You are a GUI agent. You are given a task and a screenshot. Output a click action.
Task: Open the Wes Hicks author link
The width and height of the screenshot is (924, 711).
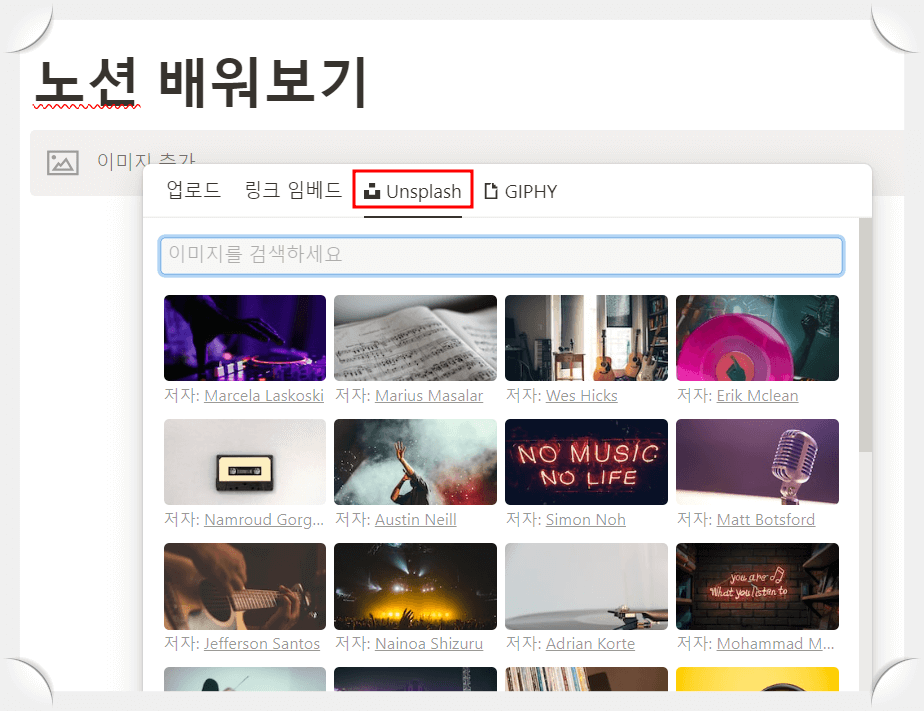pos(582,395)
